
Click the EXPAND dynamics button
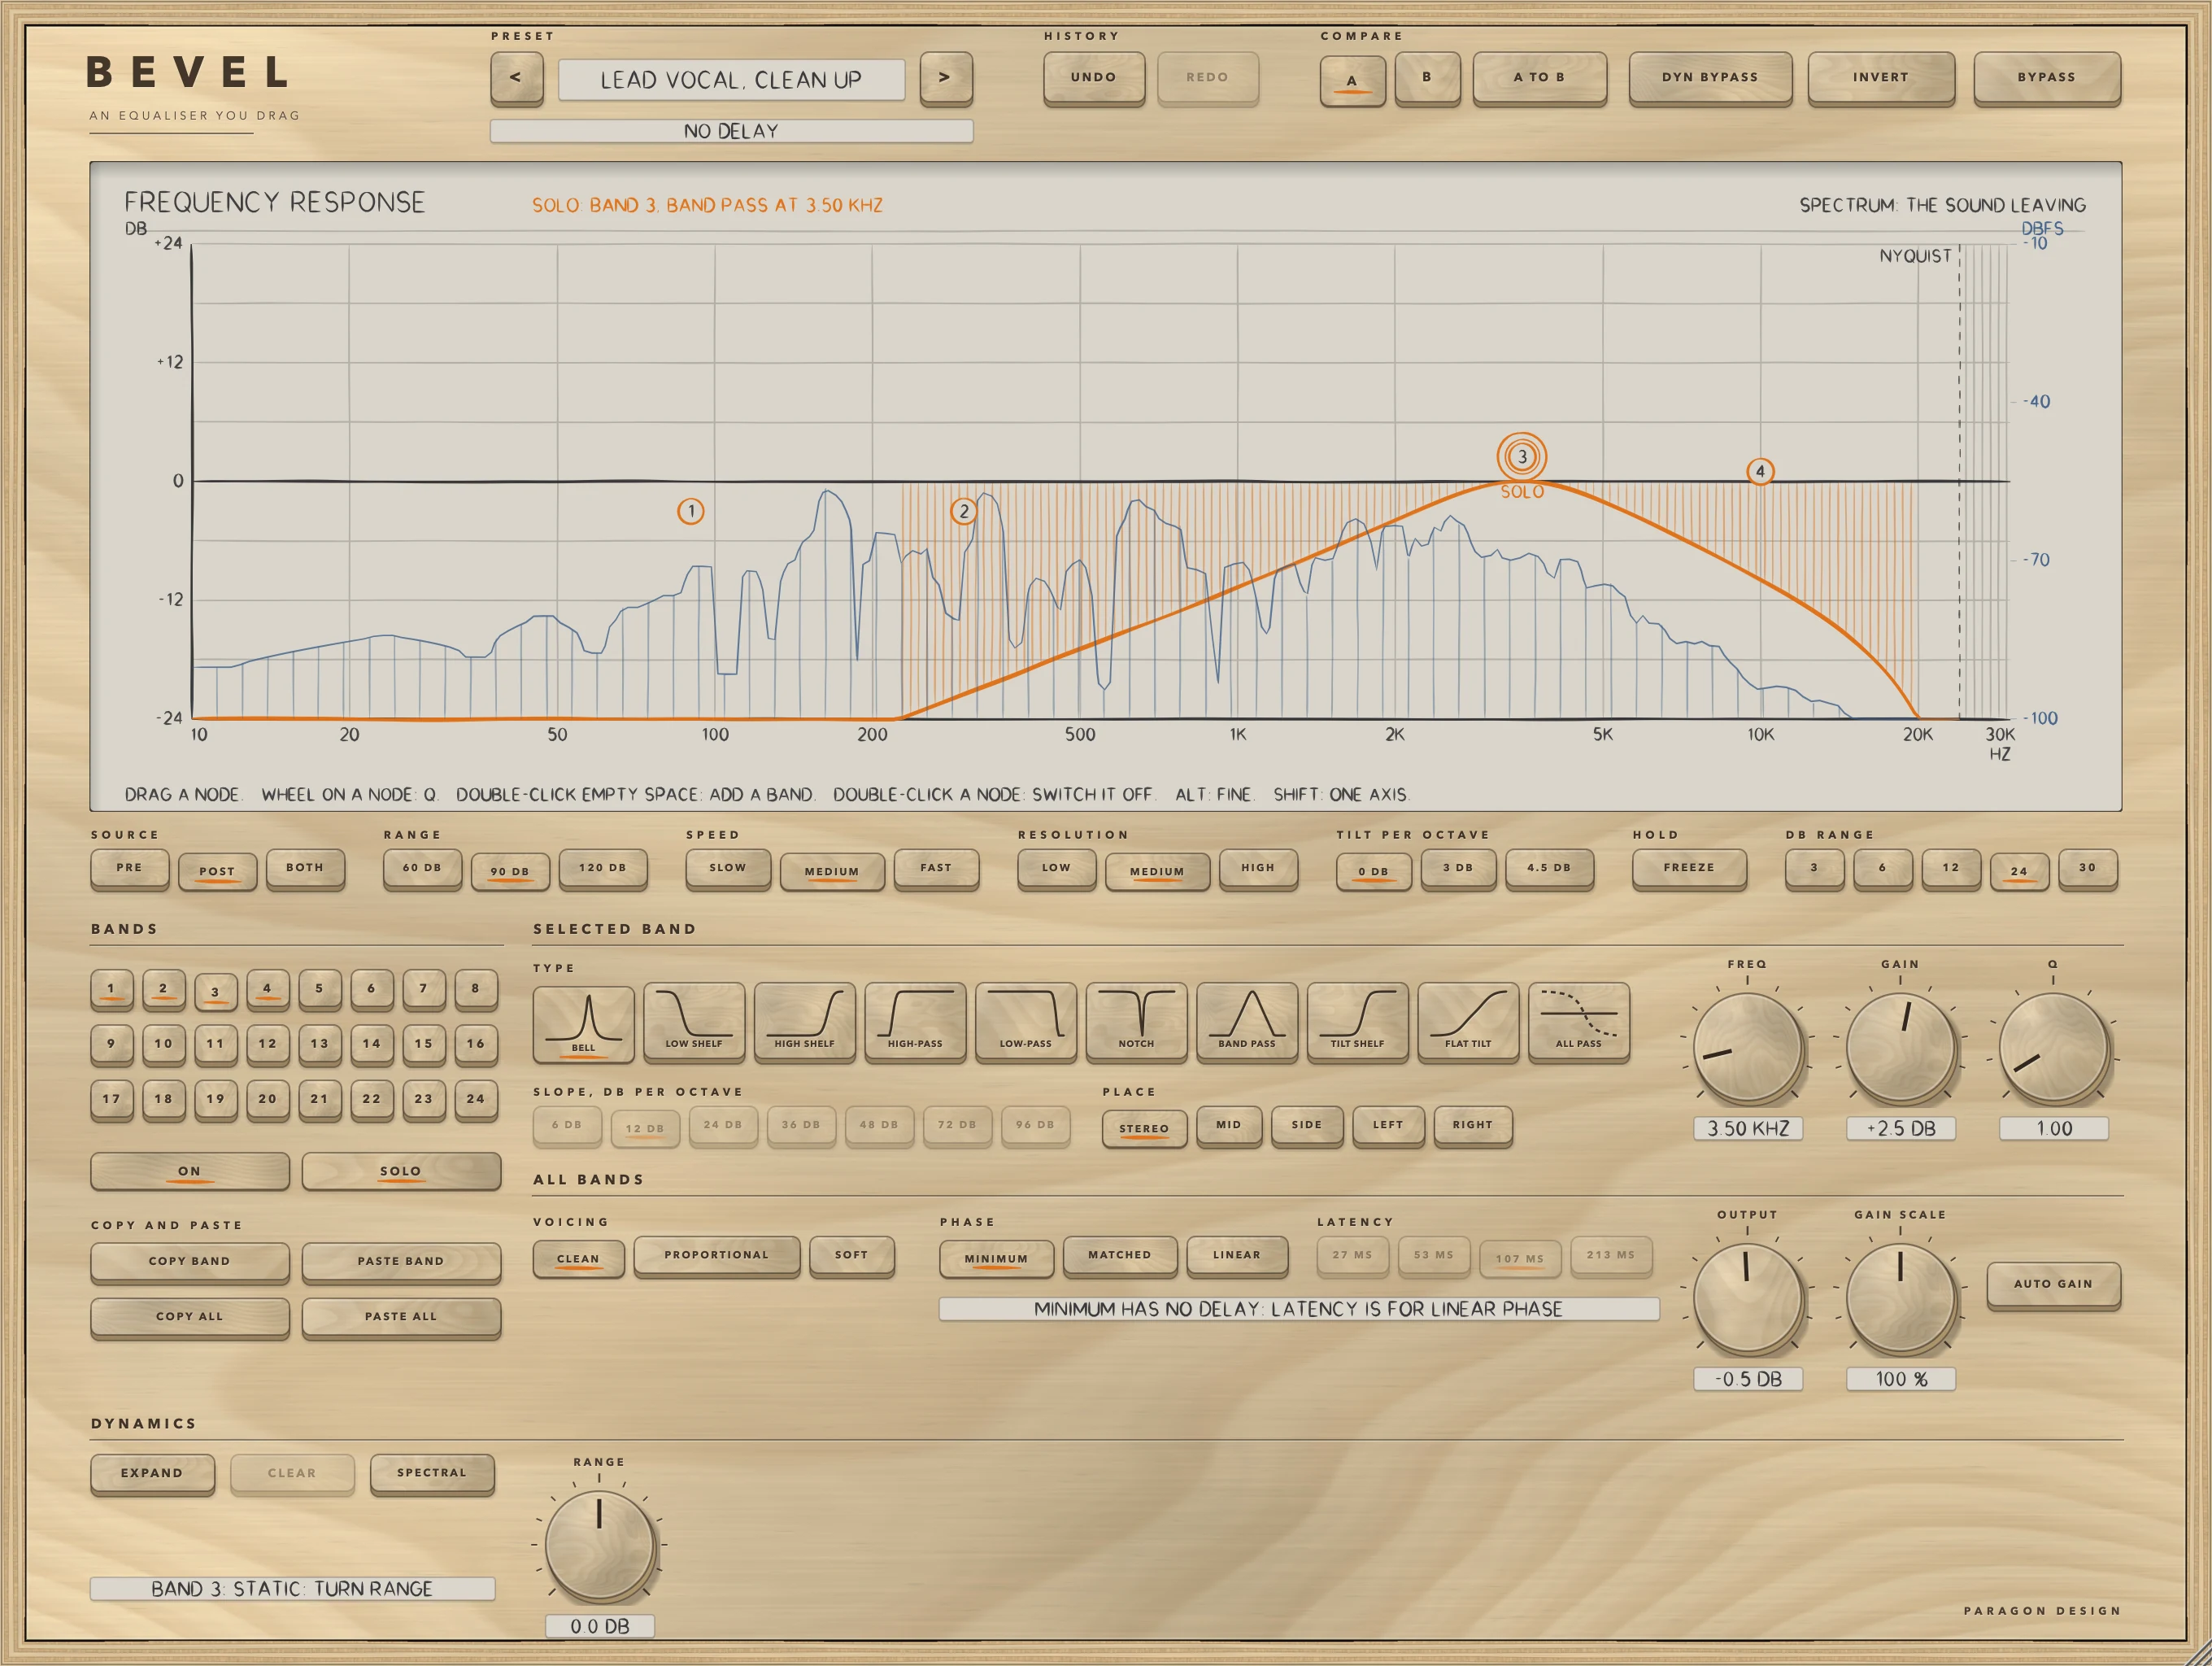coord(152,1474)
